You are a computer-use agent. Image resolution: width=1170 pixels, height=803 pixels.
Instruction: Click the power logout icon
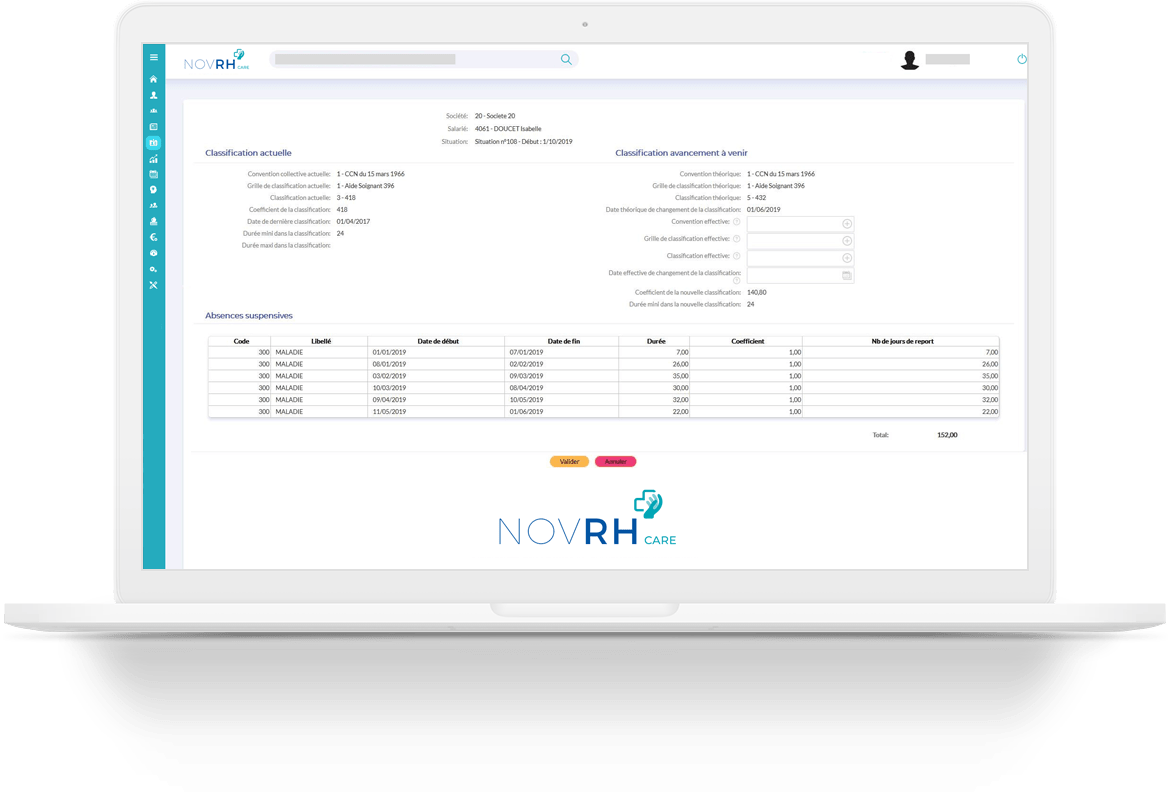tap(1022, 59)
